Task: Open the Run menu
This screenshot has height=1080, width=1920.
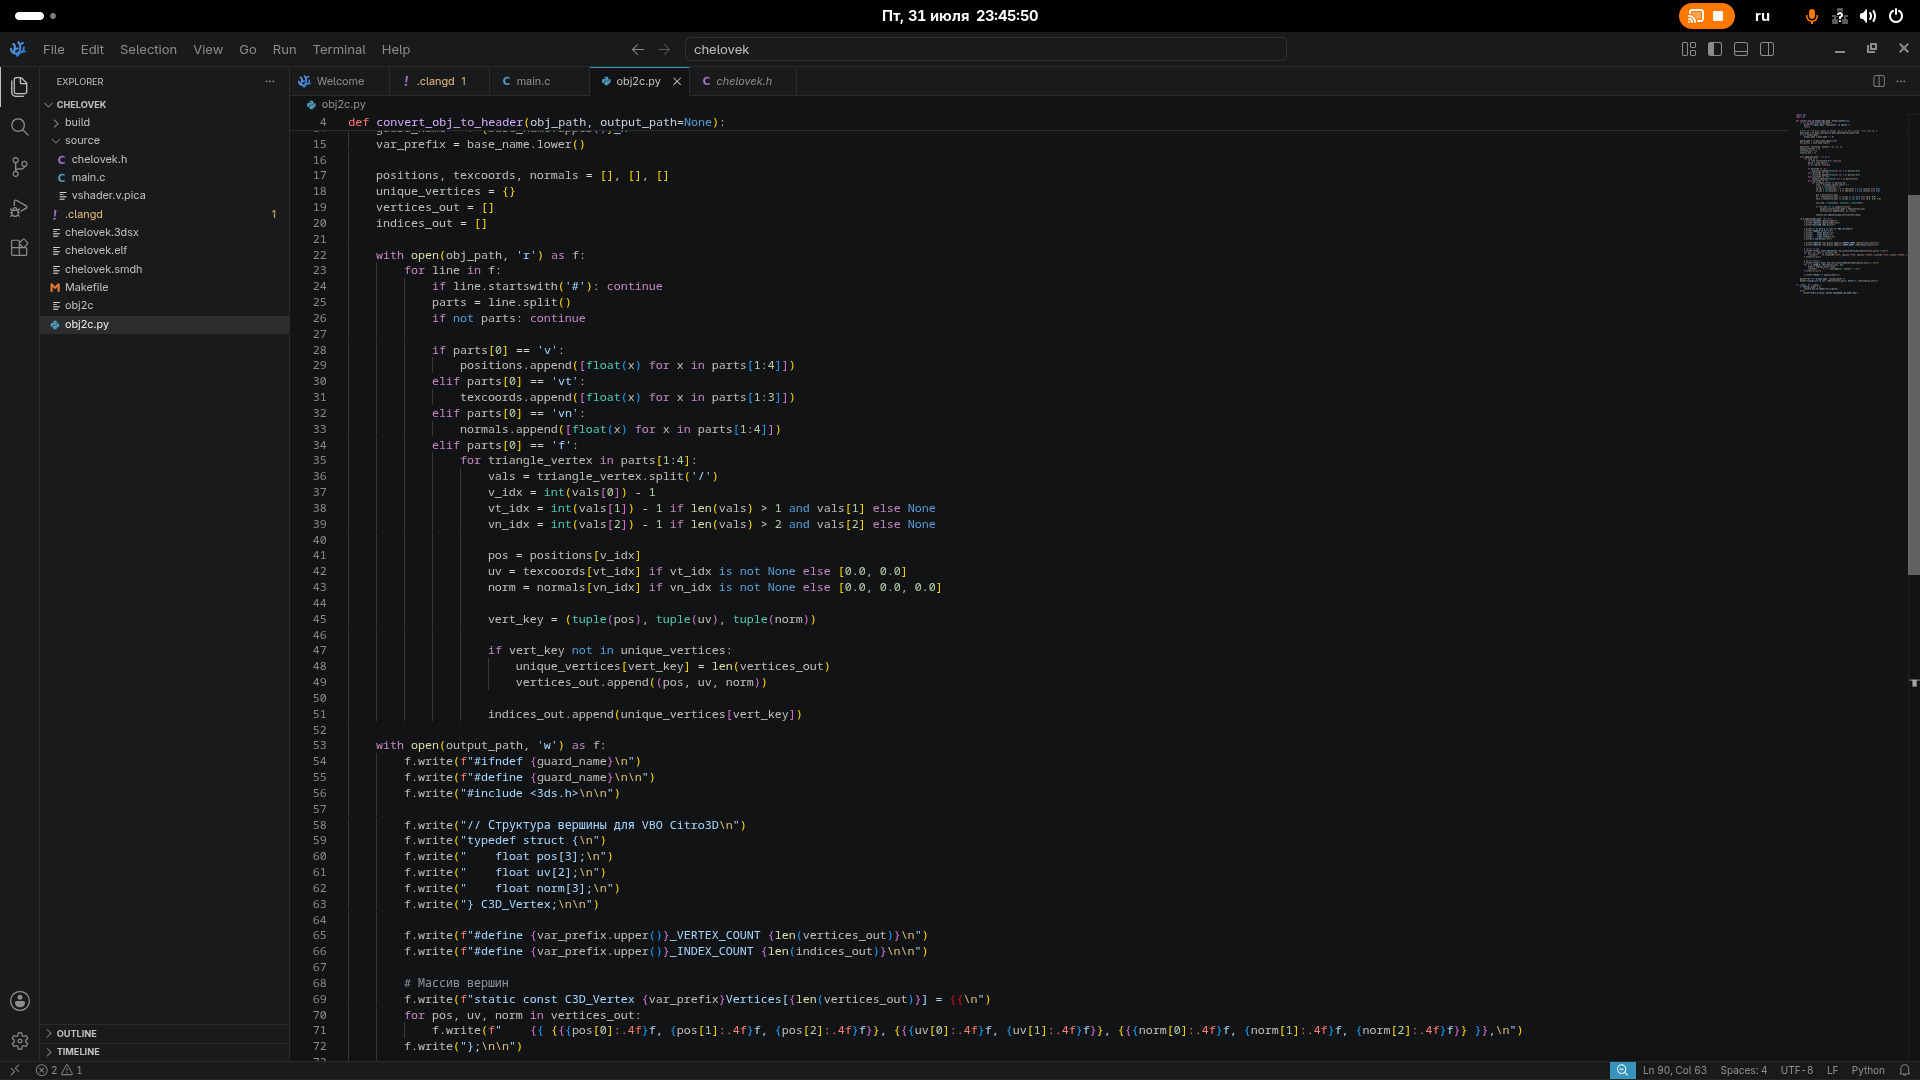Action: point(284,49)
